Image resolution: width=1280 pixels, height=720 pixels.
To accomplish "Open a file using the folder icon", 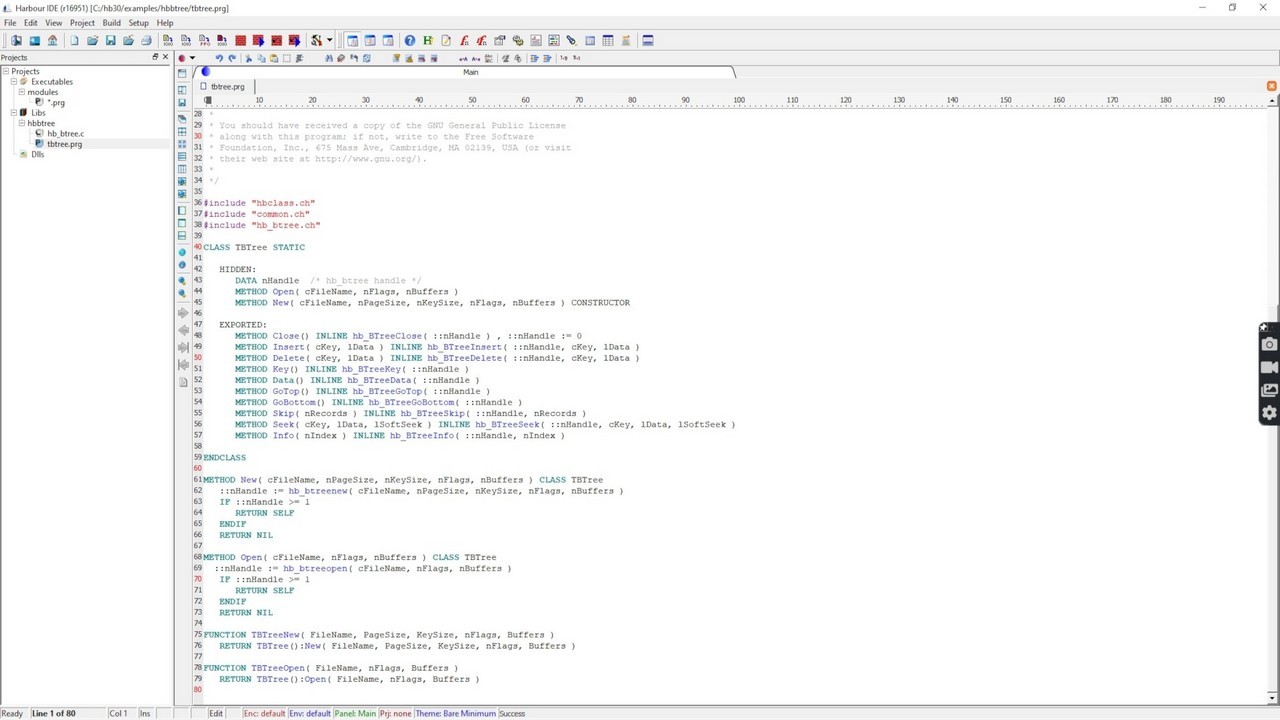I will (x=92, y=40).
